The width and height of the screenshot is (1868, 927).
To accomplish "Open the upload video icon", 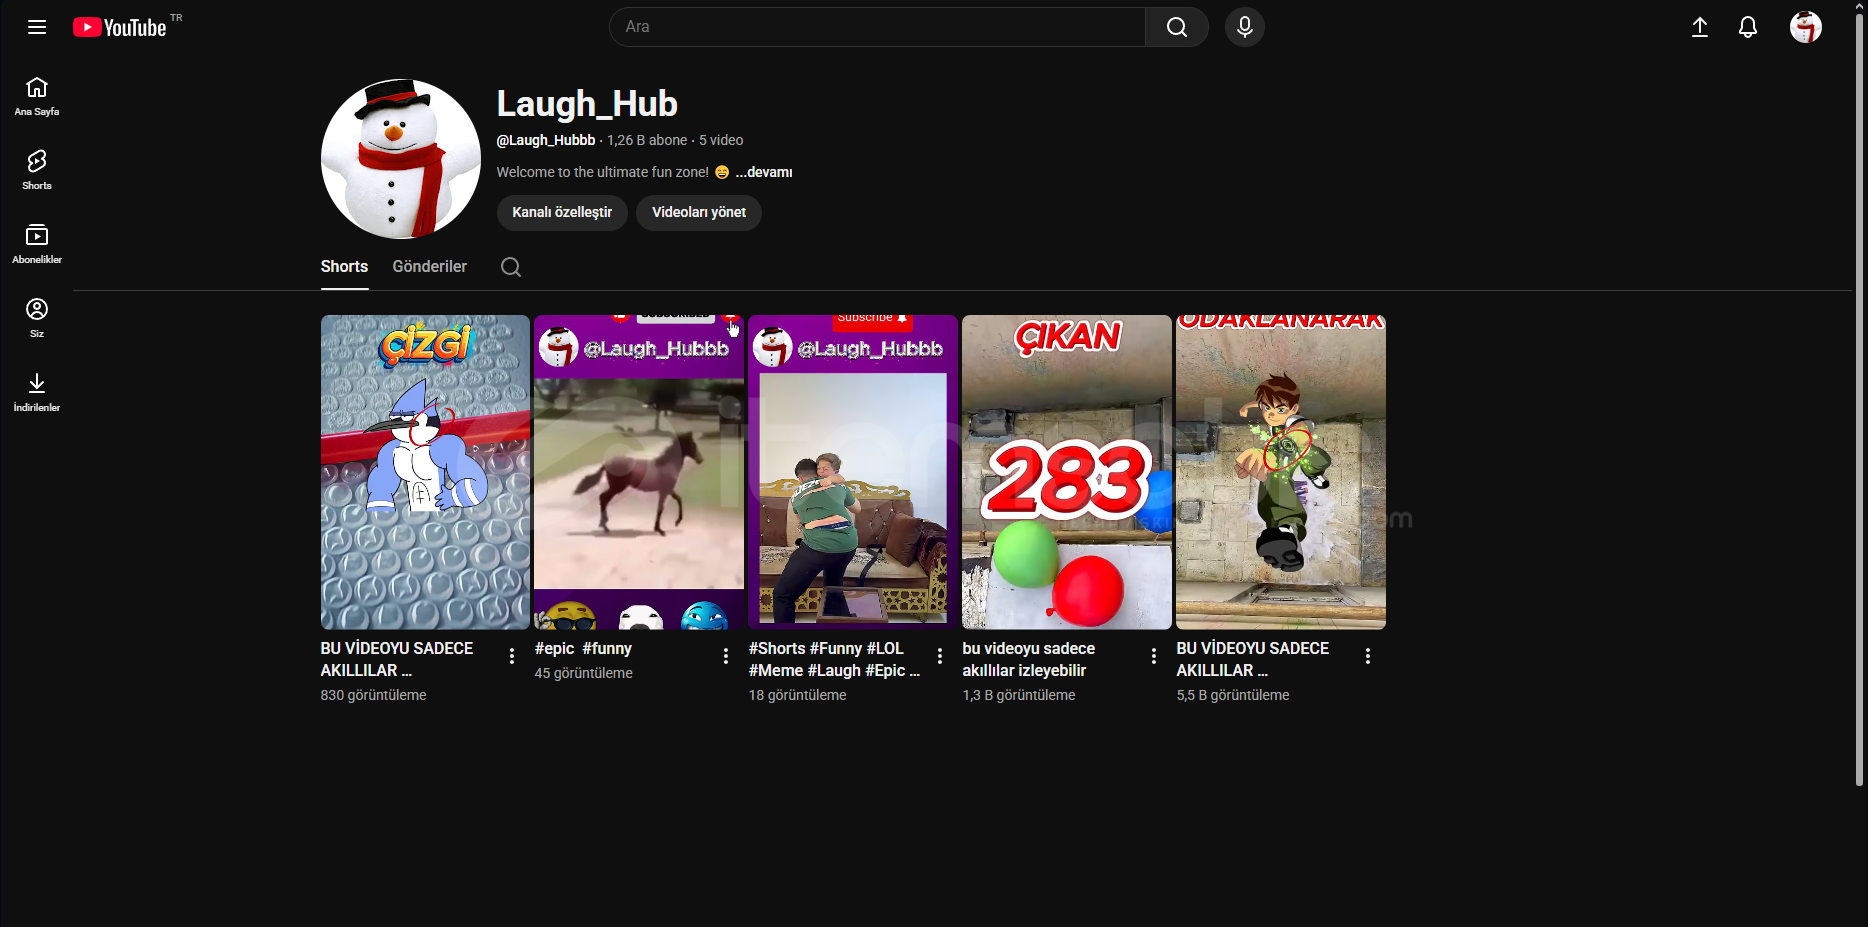I will (1699, 27).
